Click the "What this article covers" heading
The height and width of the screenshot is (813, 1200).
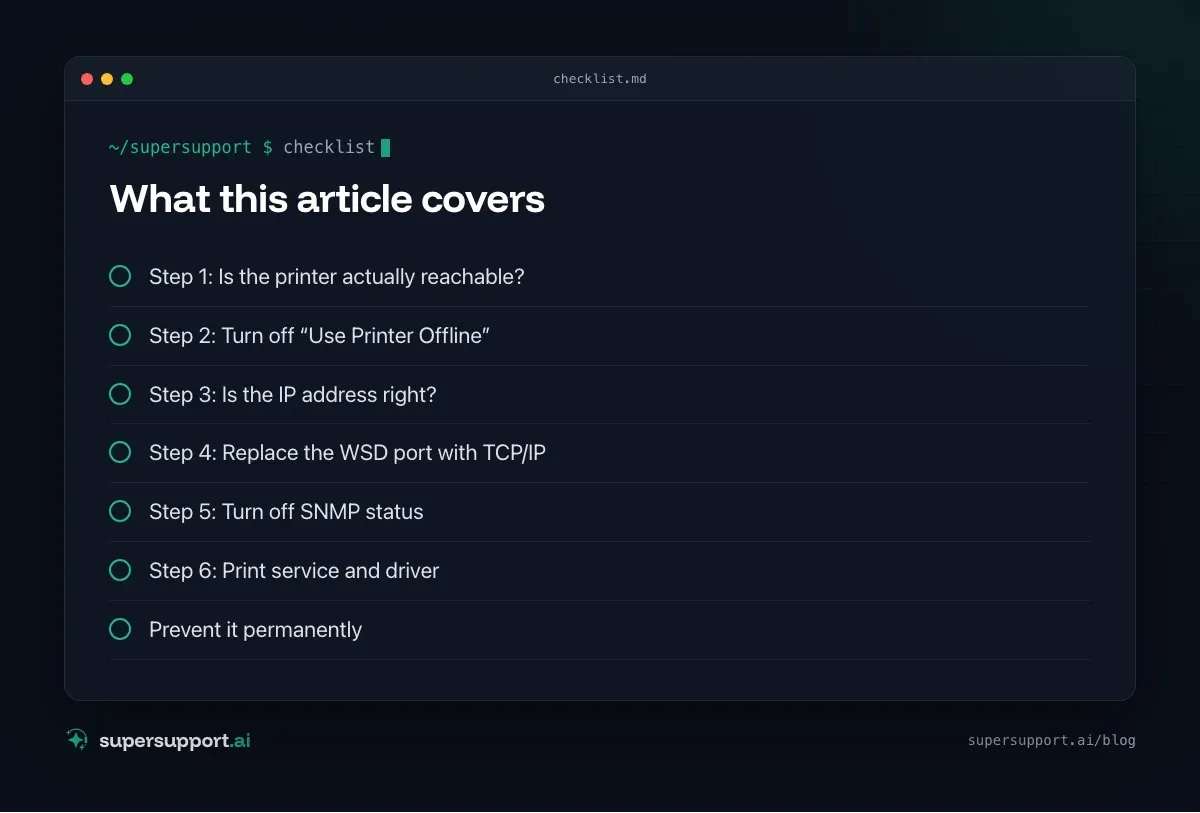[x=327, y=199]
